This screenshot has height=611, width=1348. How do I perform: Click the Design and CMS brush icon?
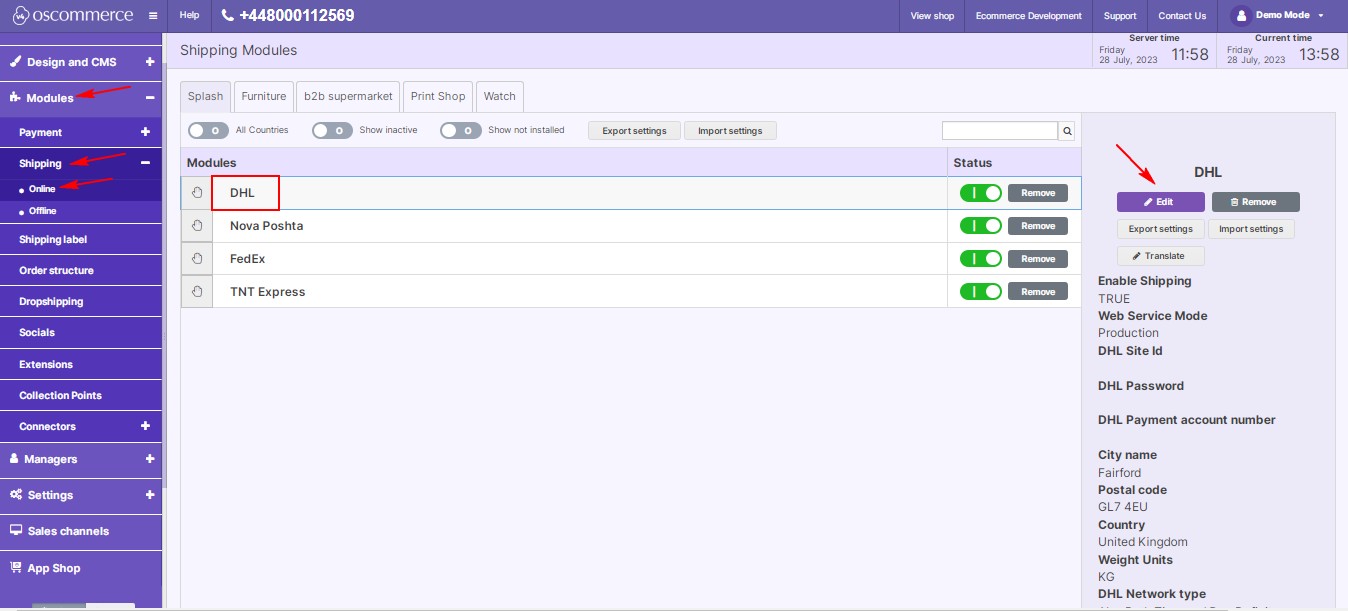click(16, 62)
